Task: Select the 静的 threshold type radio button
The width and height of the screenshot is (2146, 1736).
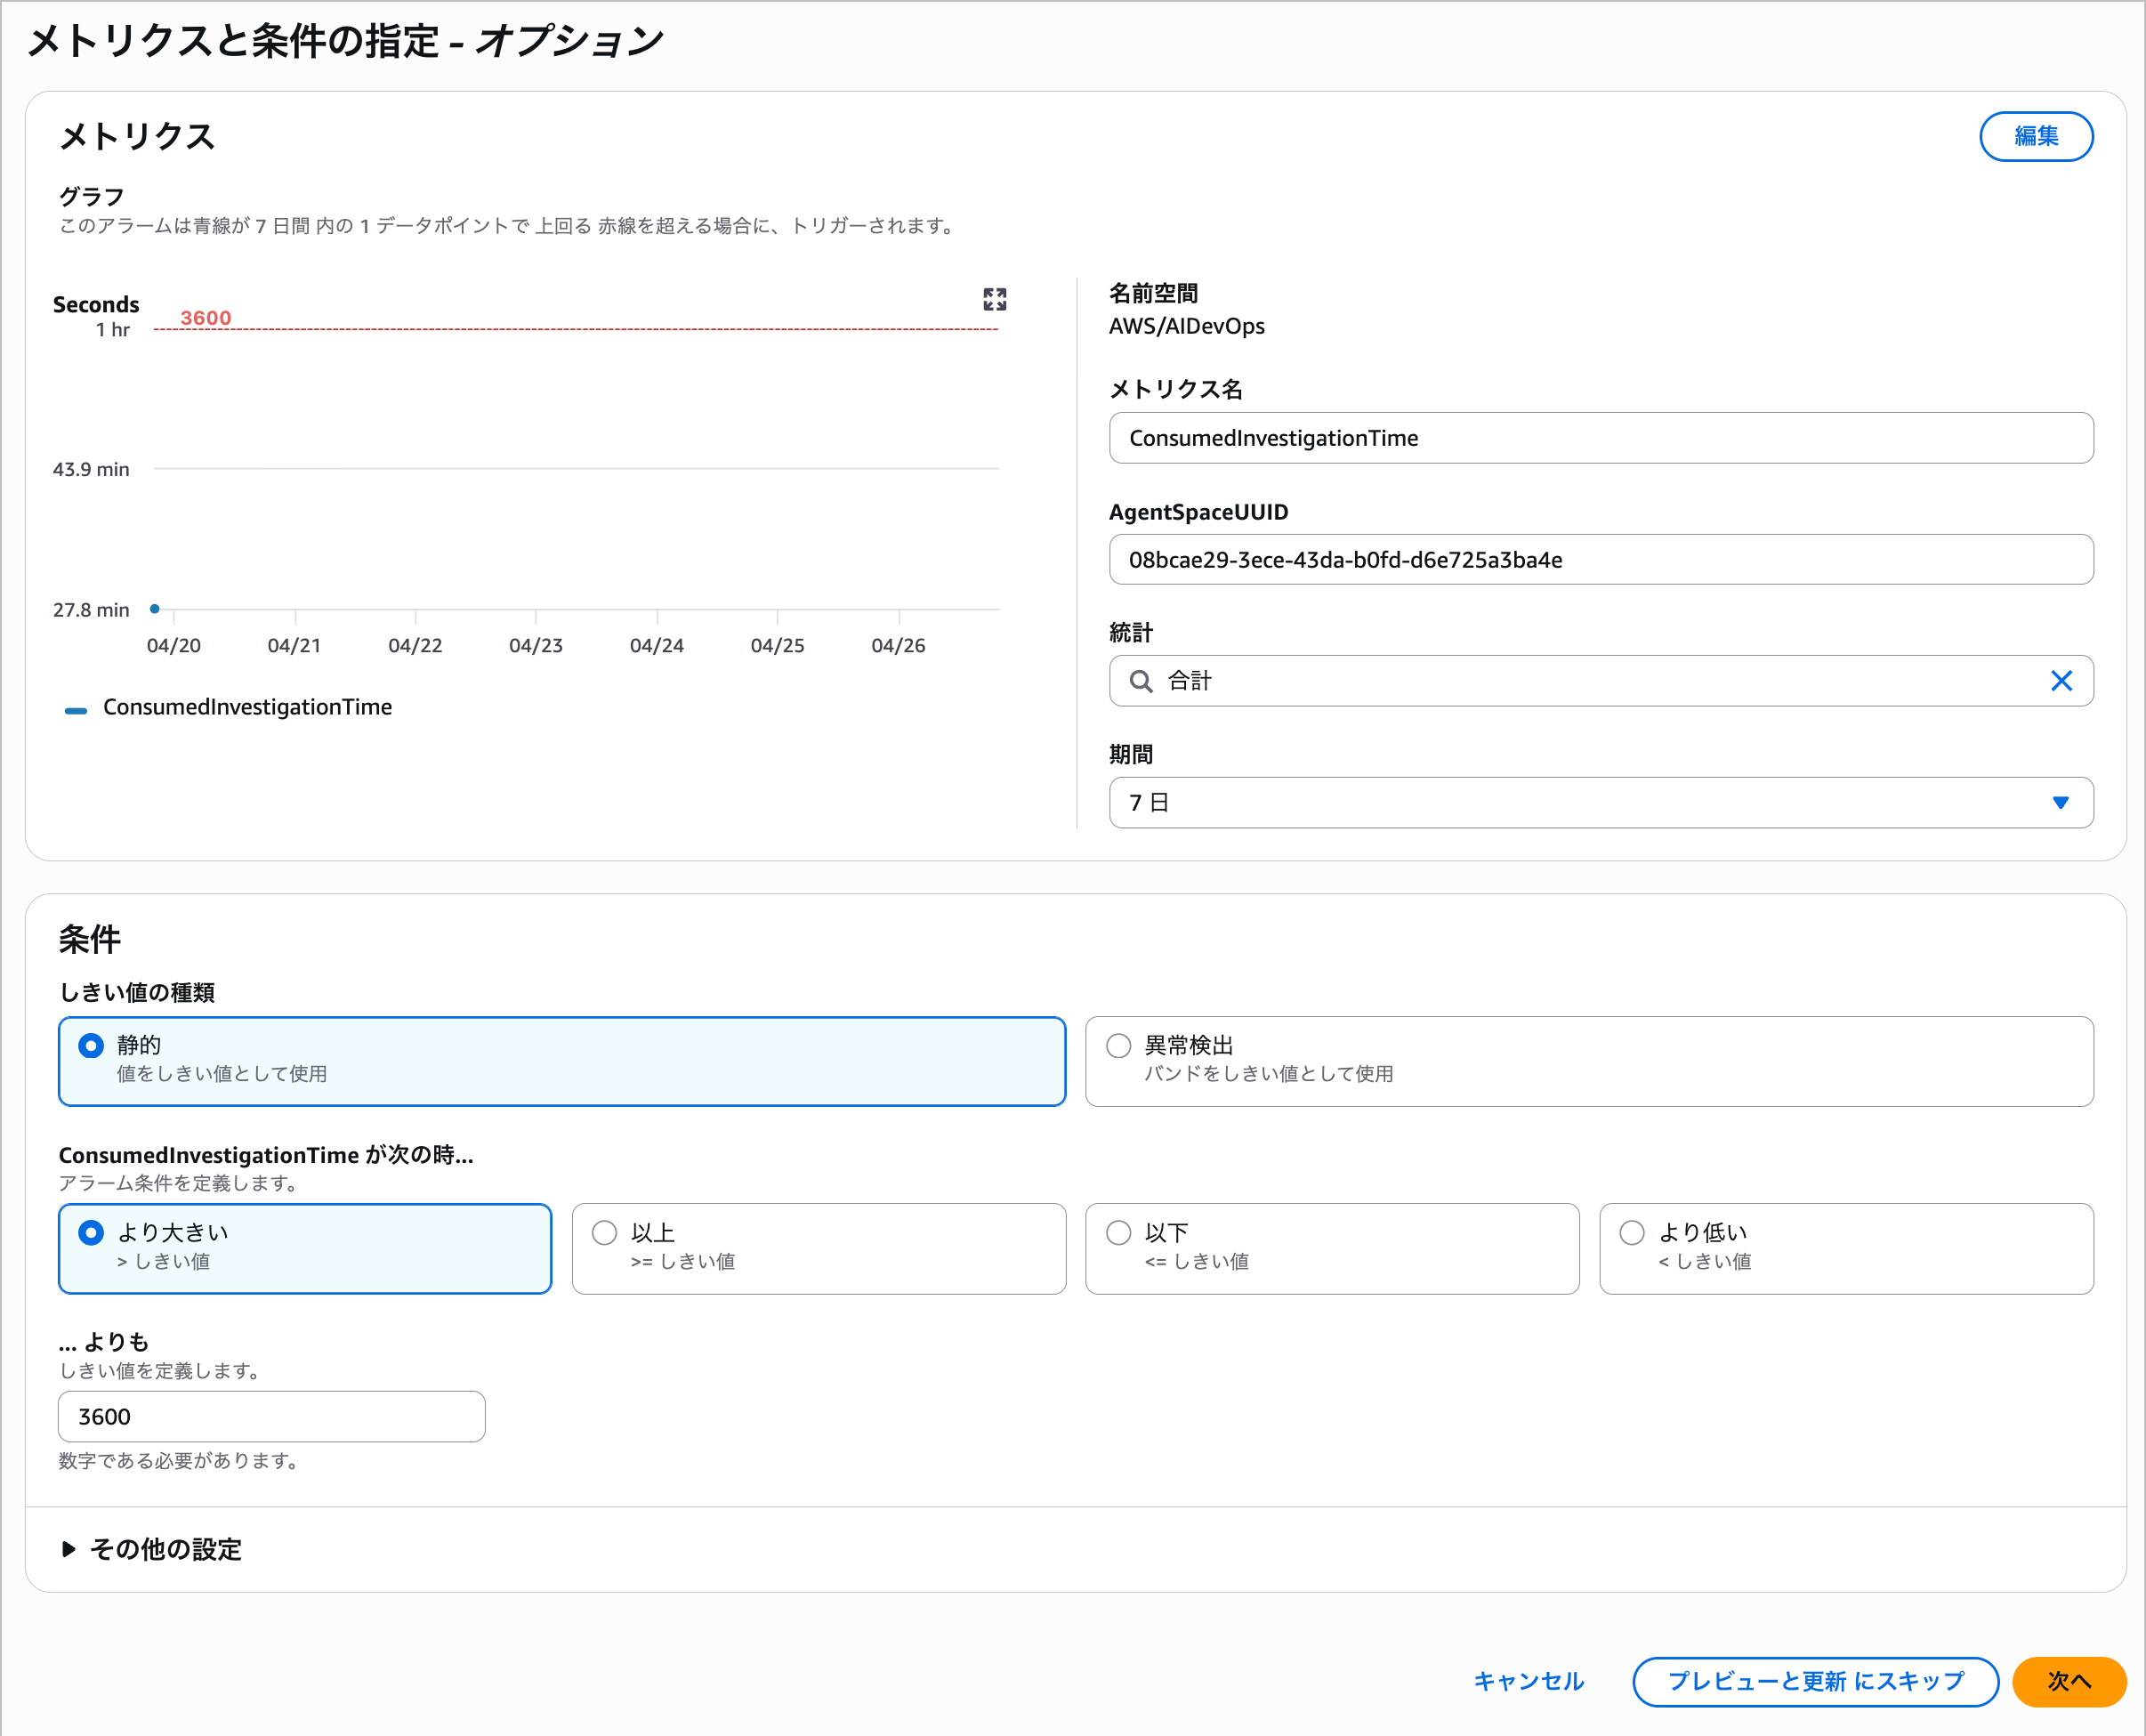Action: [91, 1046]
